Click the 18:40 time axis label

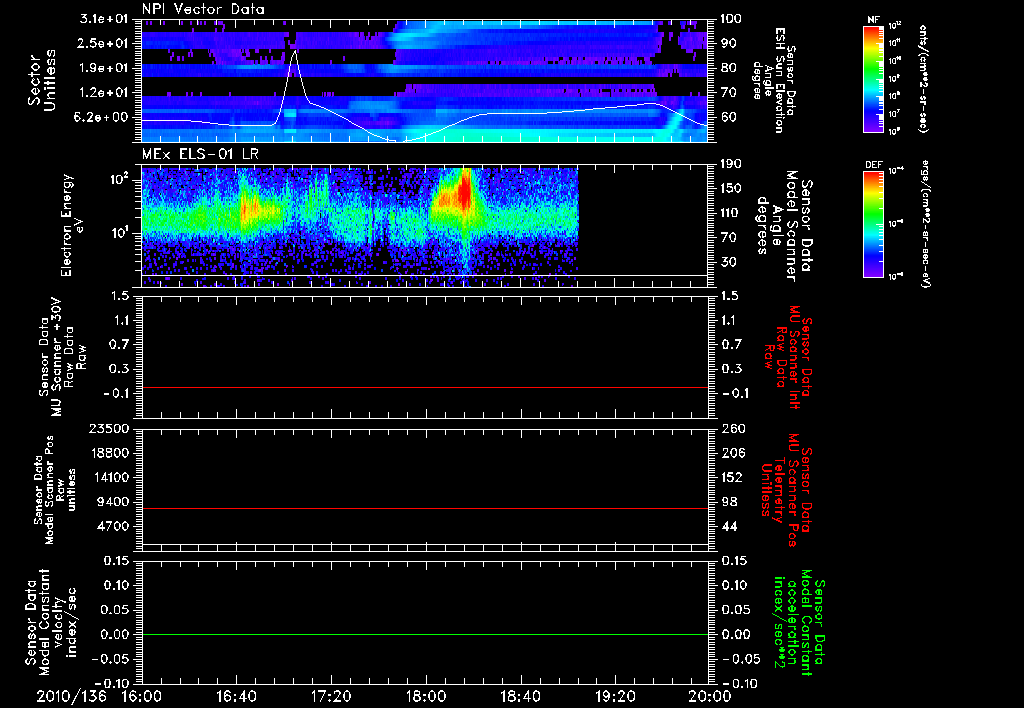(x=520, y=696)
